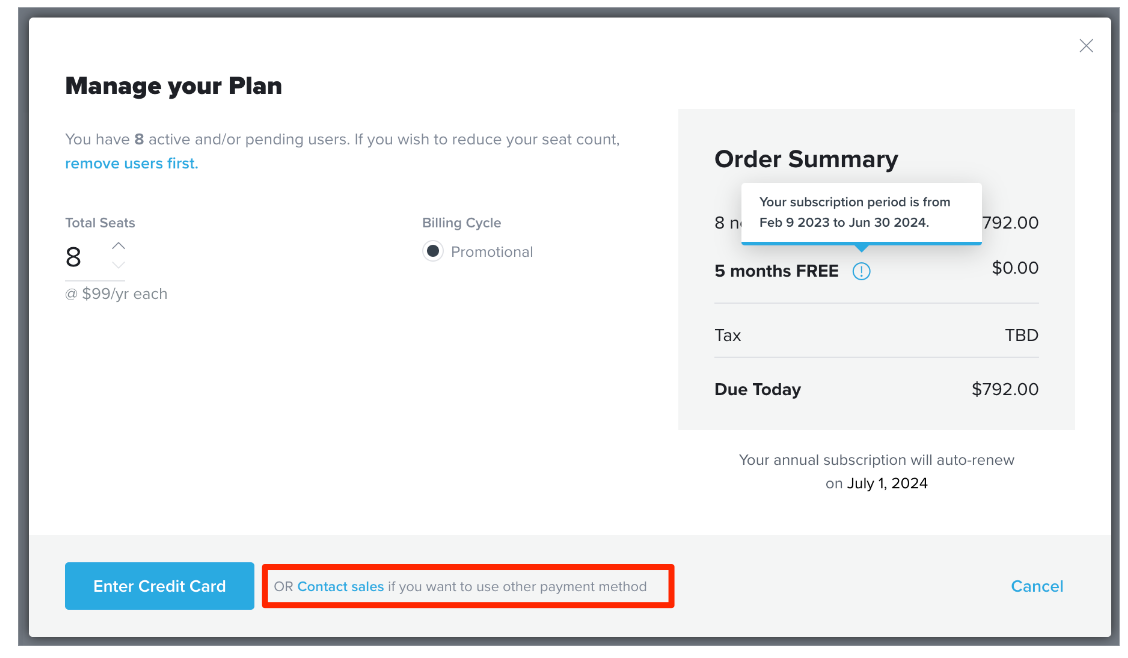Click the $0.00 promotional amount
Viewport: 1128px width, 658px height.
(1015, 268)
